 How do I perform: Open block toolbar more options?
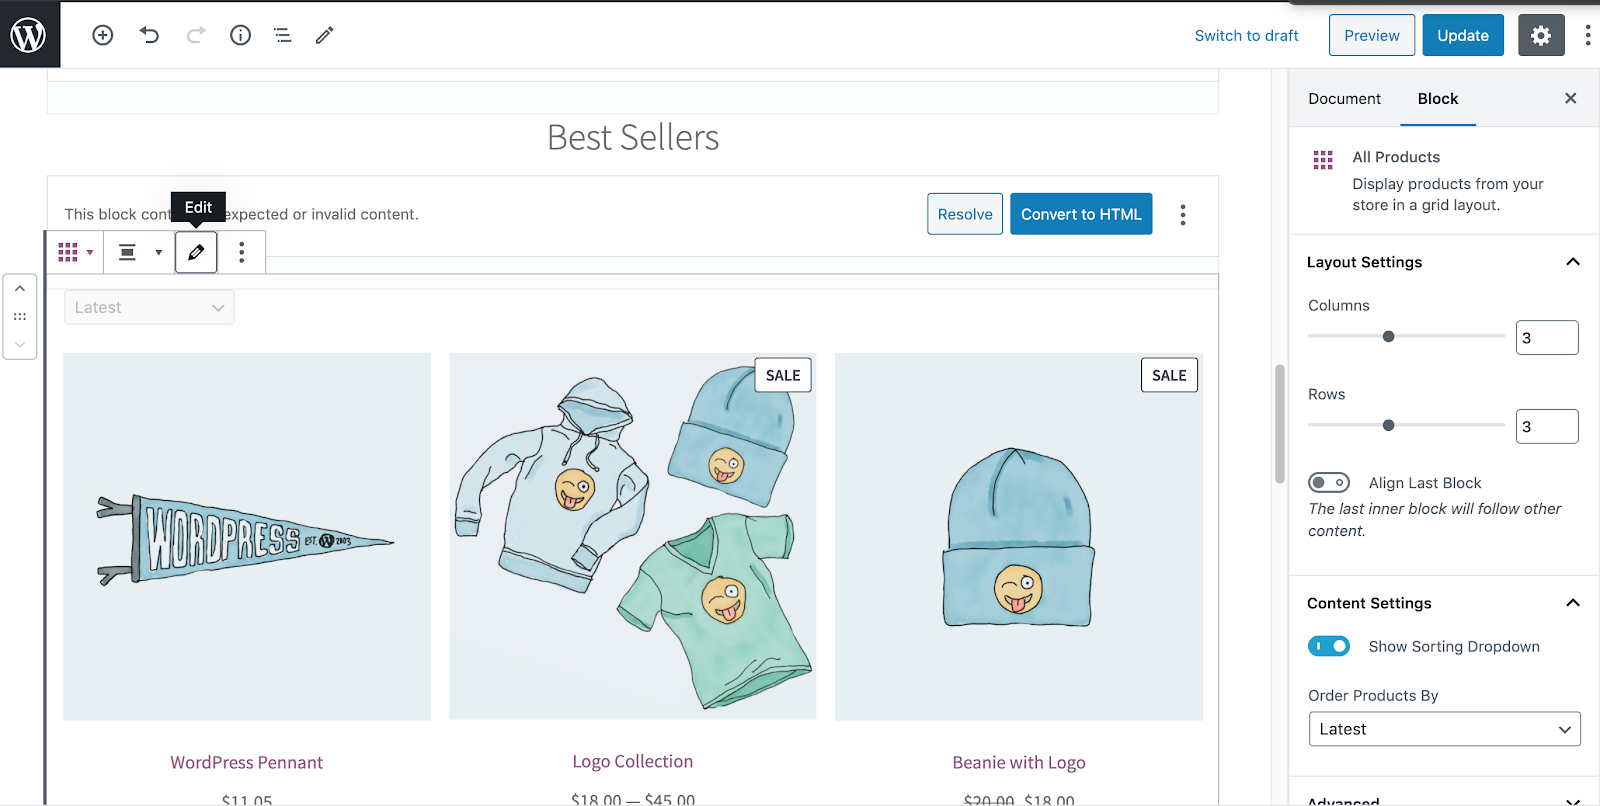tap(242, 252)
